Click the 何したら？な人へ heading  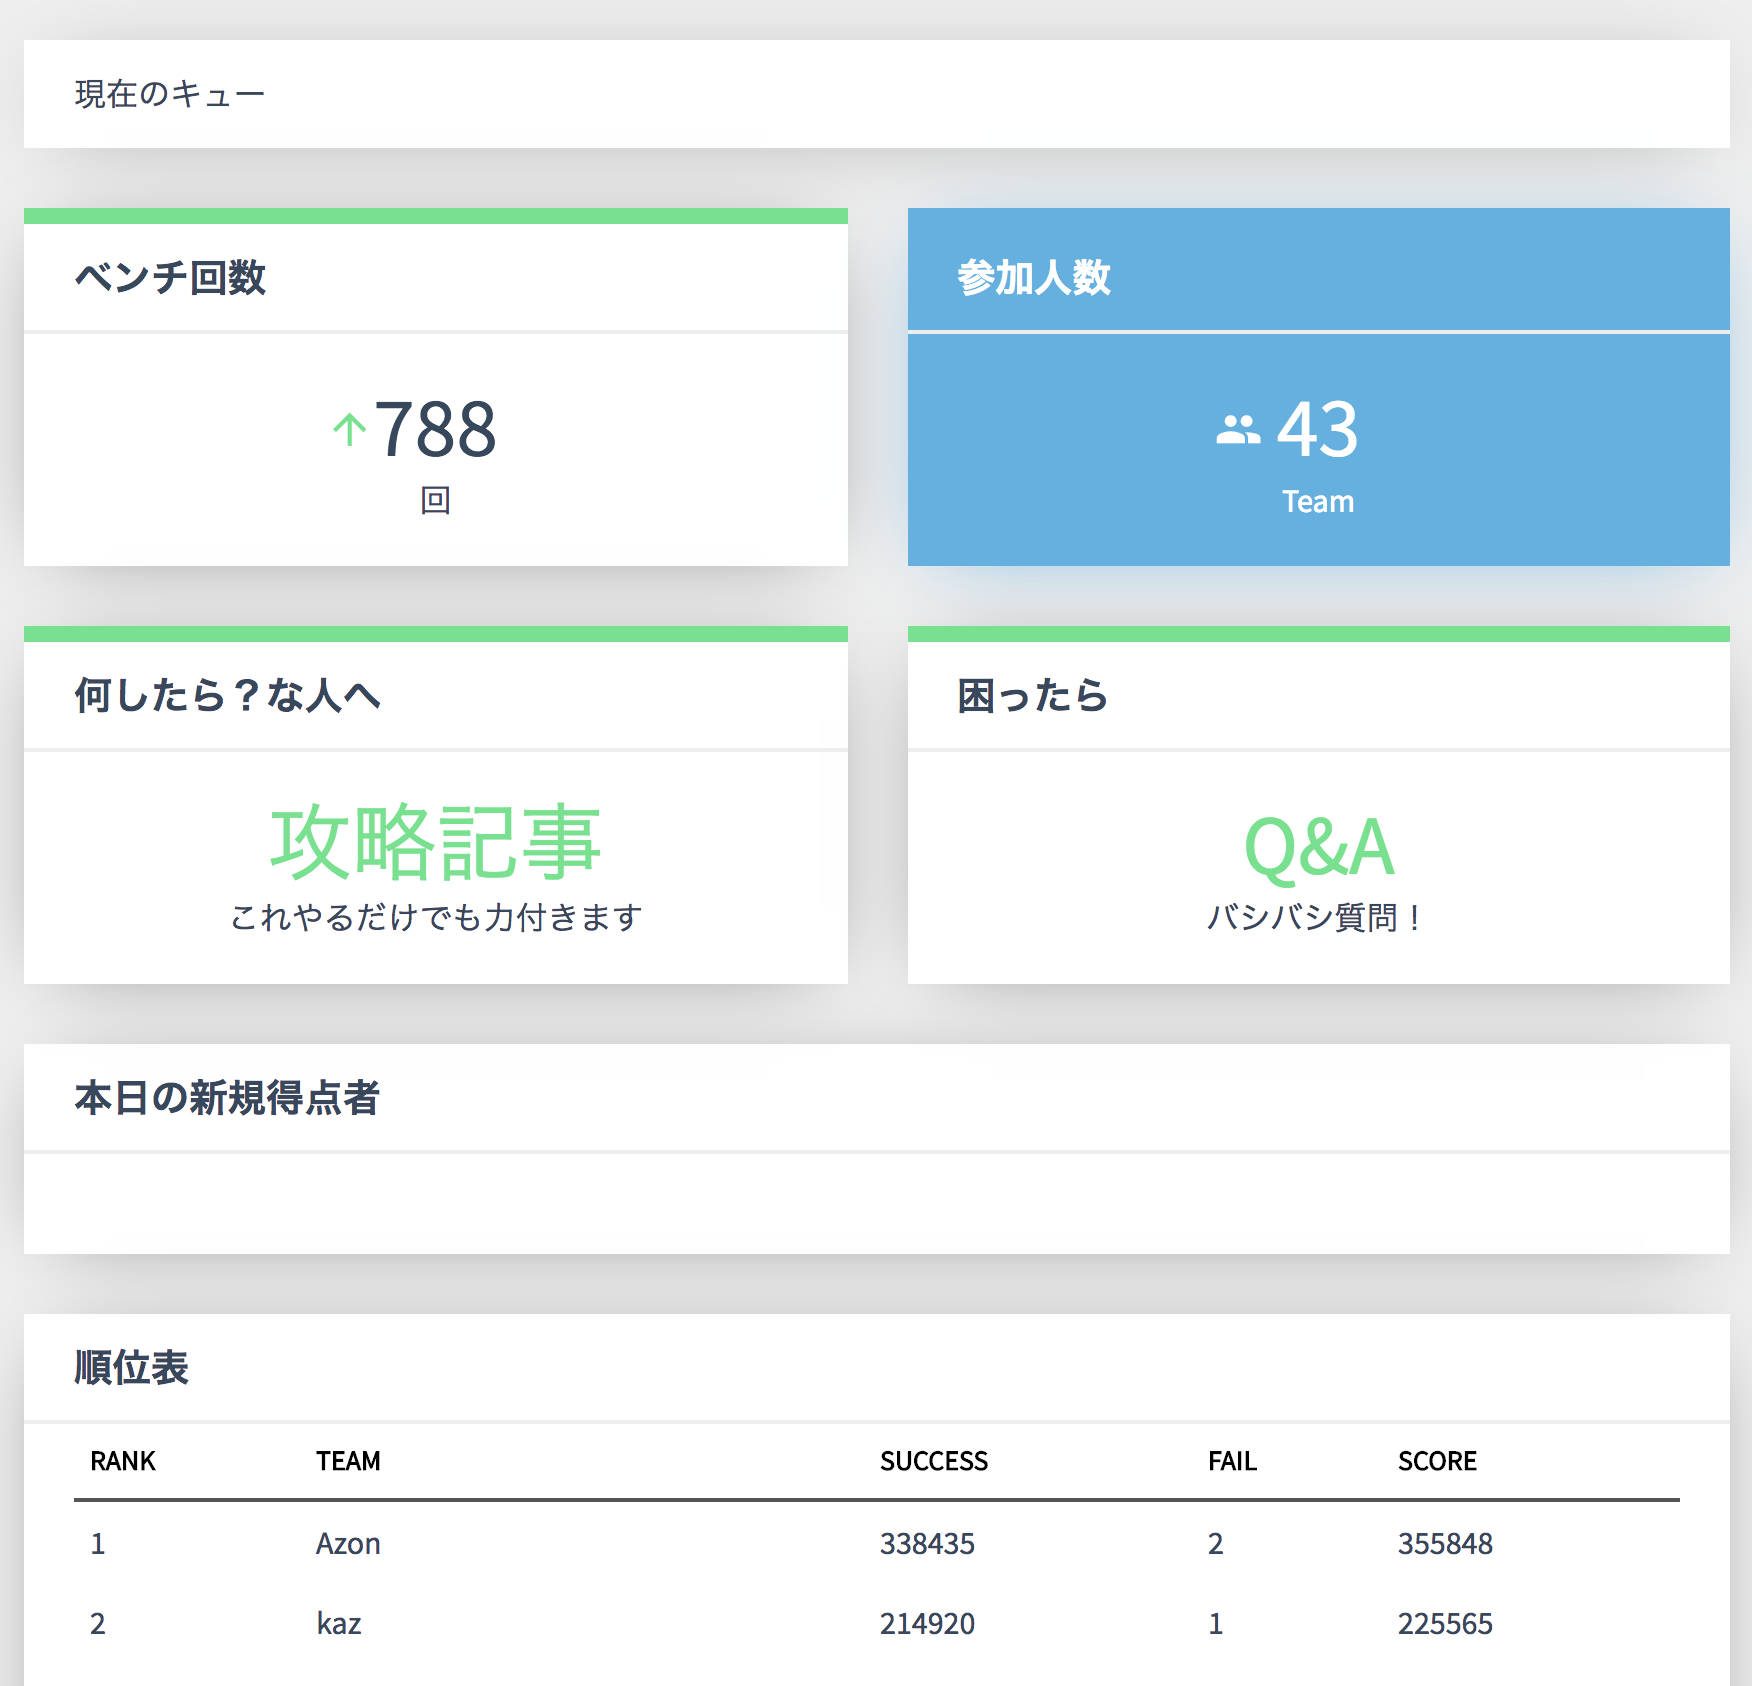tap(228, 695)
